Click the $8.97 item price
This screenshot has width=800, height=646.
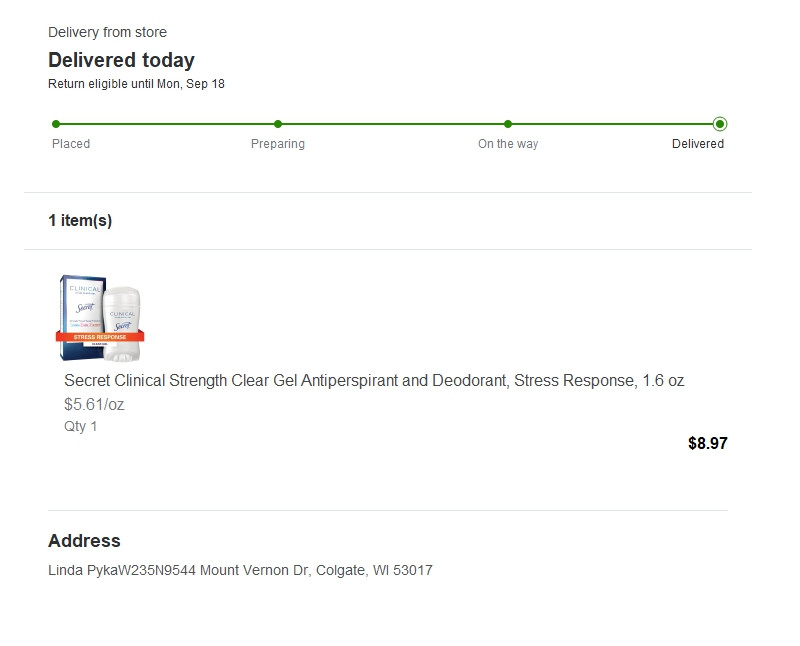[x=708, y=444]
